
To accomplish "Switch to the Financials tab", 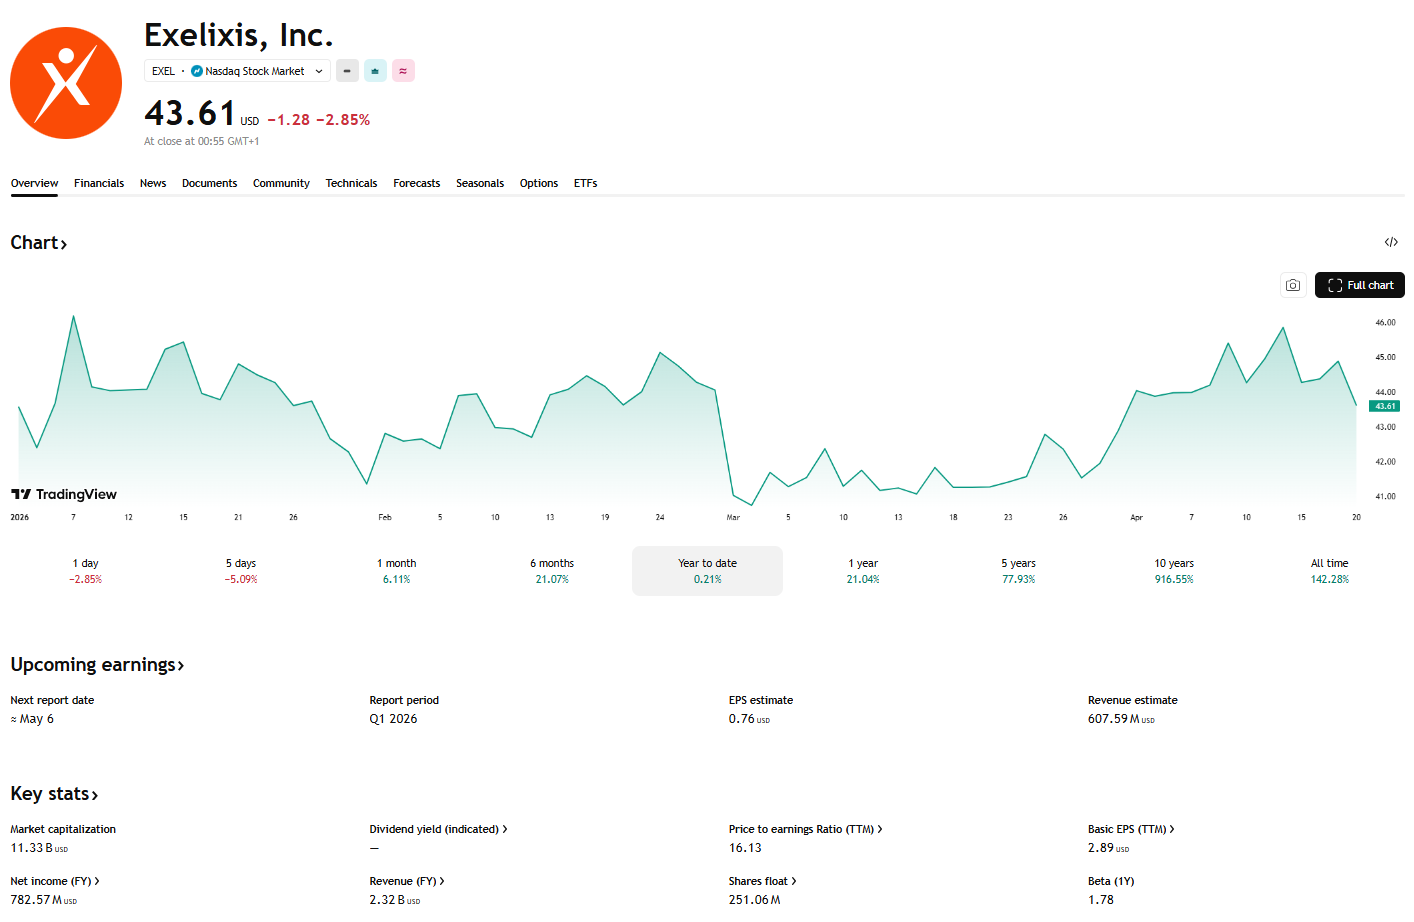I will click(99, 183).
